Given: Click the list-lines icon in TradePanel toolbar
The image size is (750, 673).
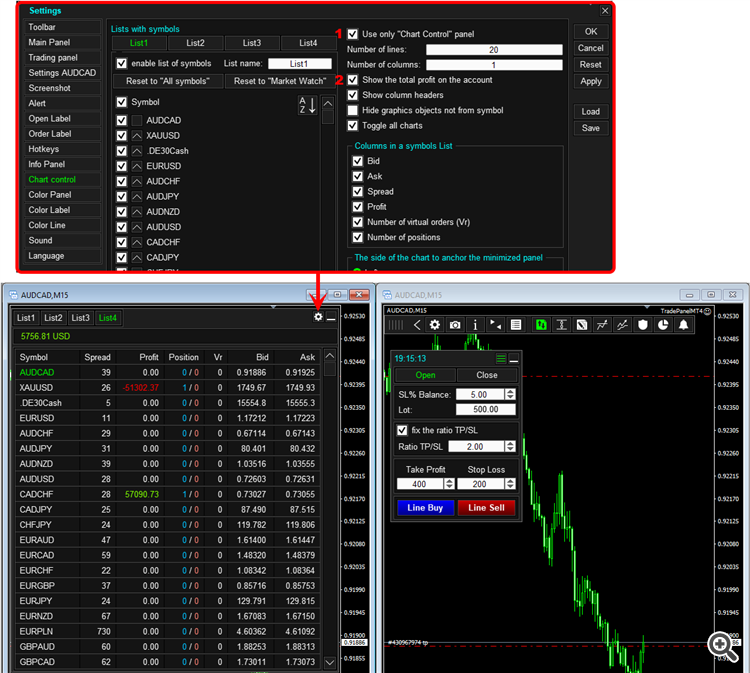Looking at the screenshot, I should pos(516,325).
